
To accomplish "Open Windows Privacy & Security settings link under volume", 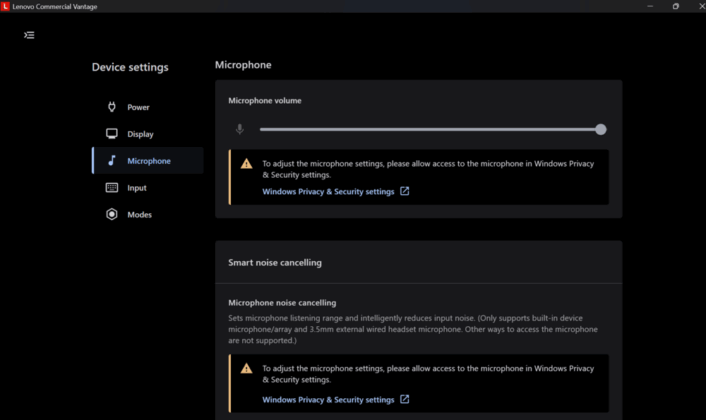I will pos(328,191).
